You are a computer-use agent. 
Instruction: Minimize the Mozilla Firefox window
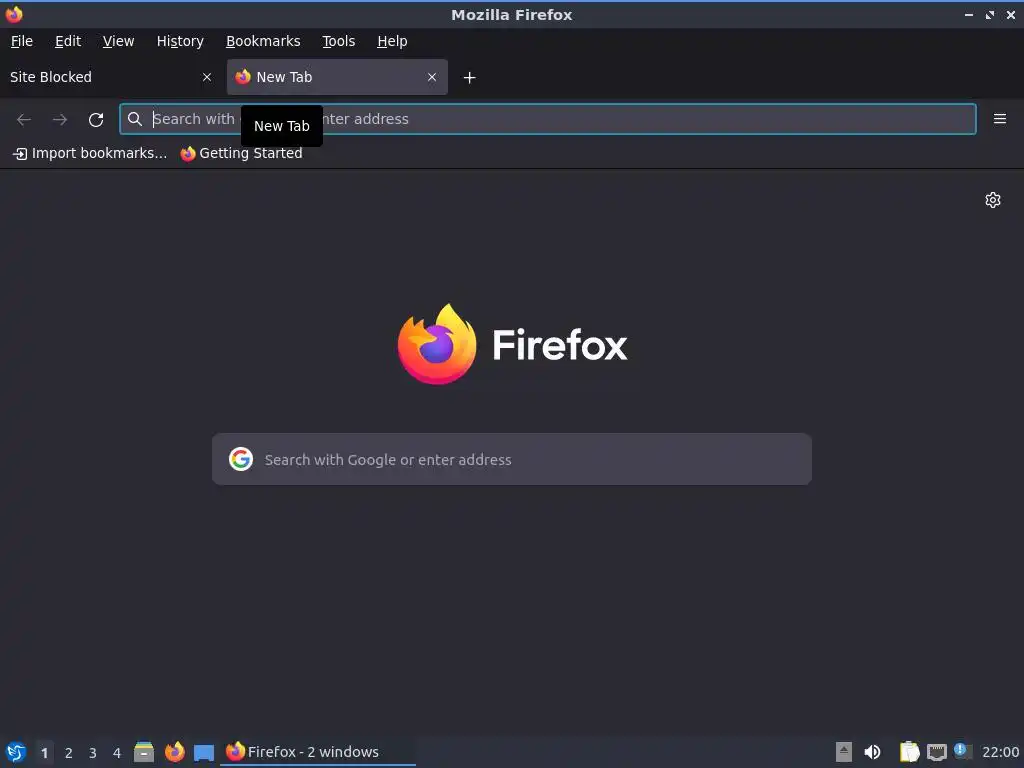tap(968, 15)
